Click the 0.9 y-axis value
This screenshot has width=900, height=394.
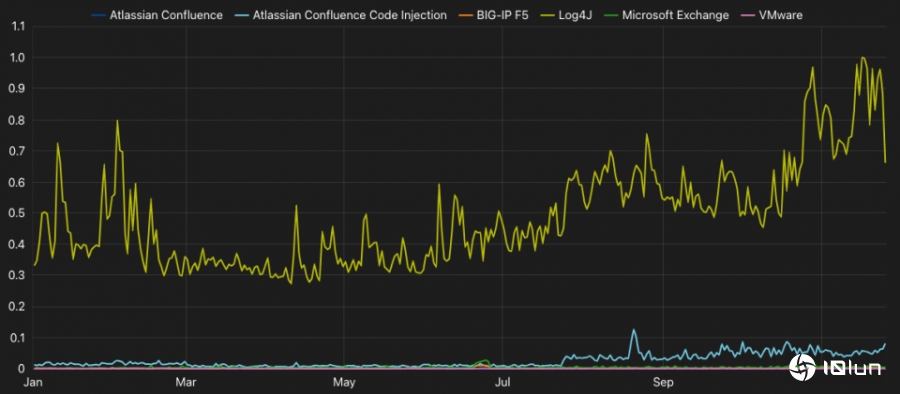[x=17, y=88]
